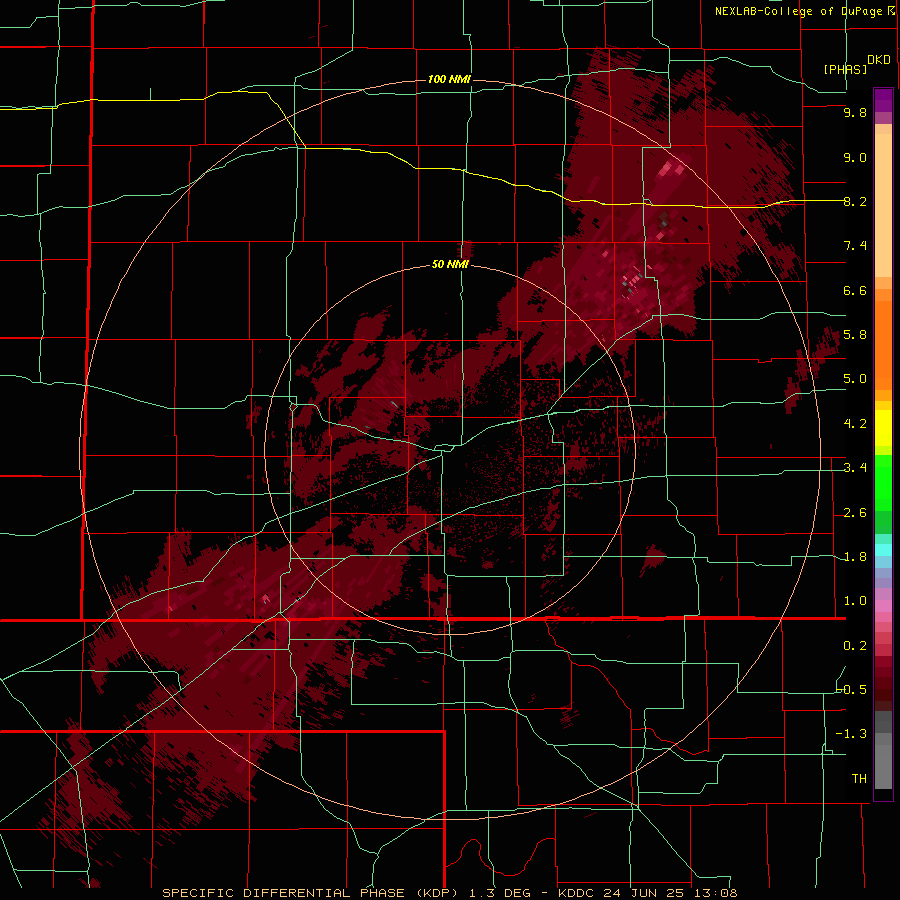Viewport: 900px width, 900px height.
Task: Select the 5.0 scale value
Action: 855,379
